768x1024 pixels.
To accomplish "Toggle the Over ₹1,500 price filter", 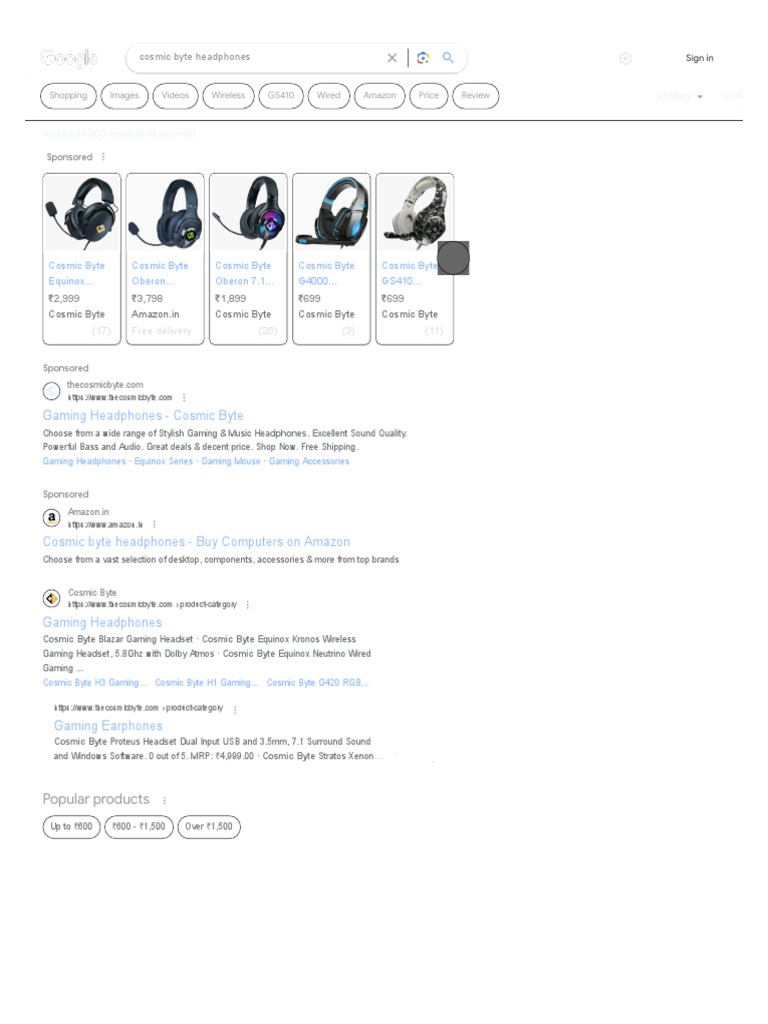I will click(x=209, y=827).
